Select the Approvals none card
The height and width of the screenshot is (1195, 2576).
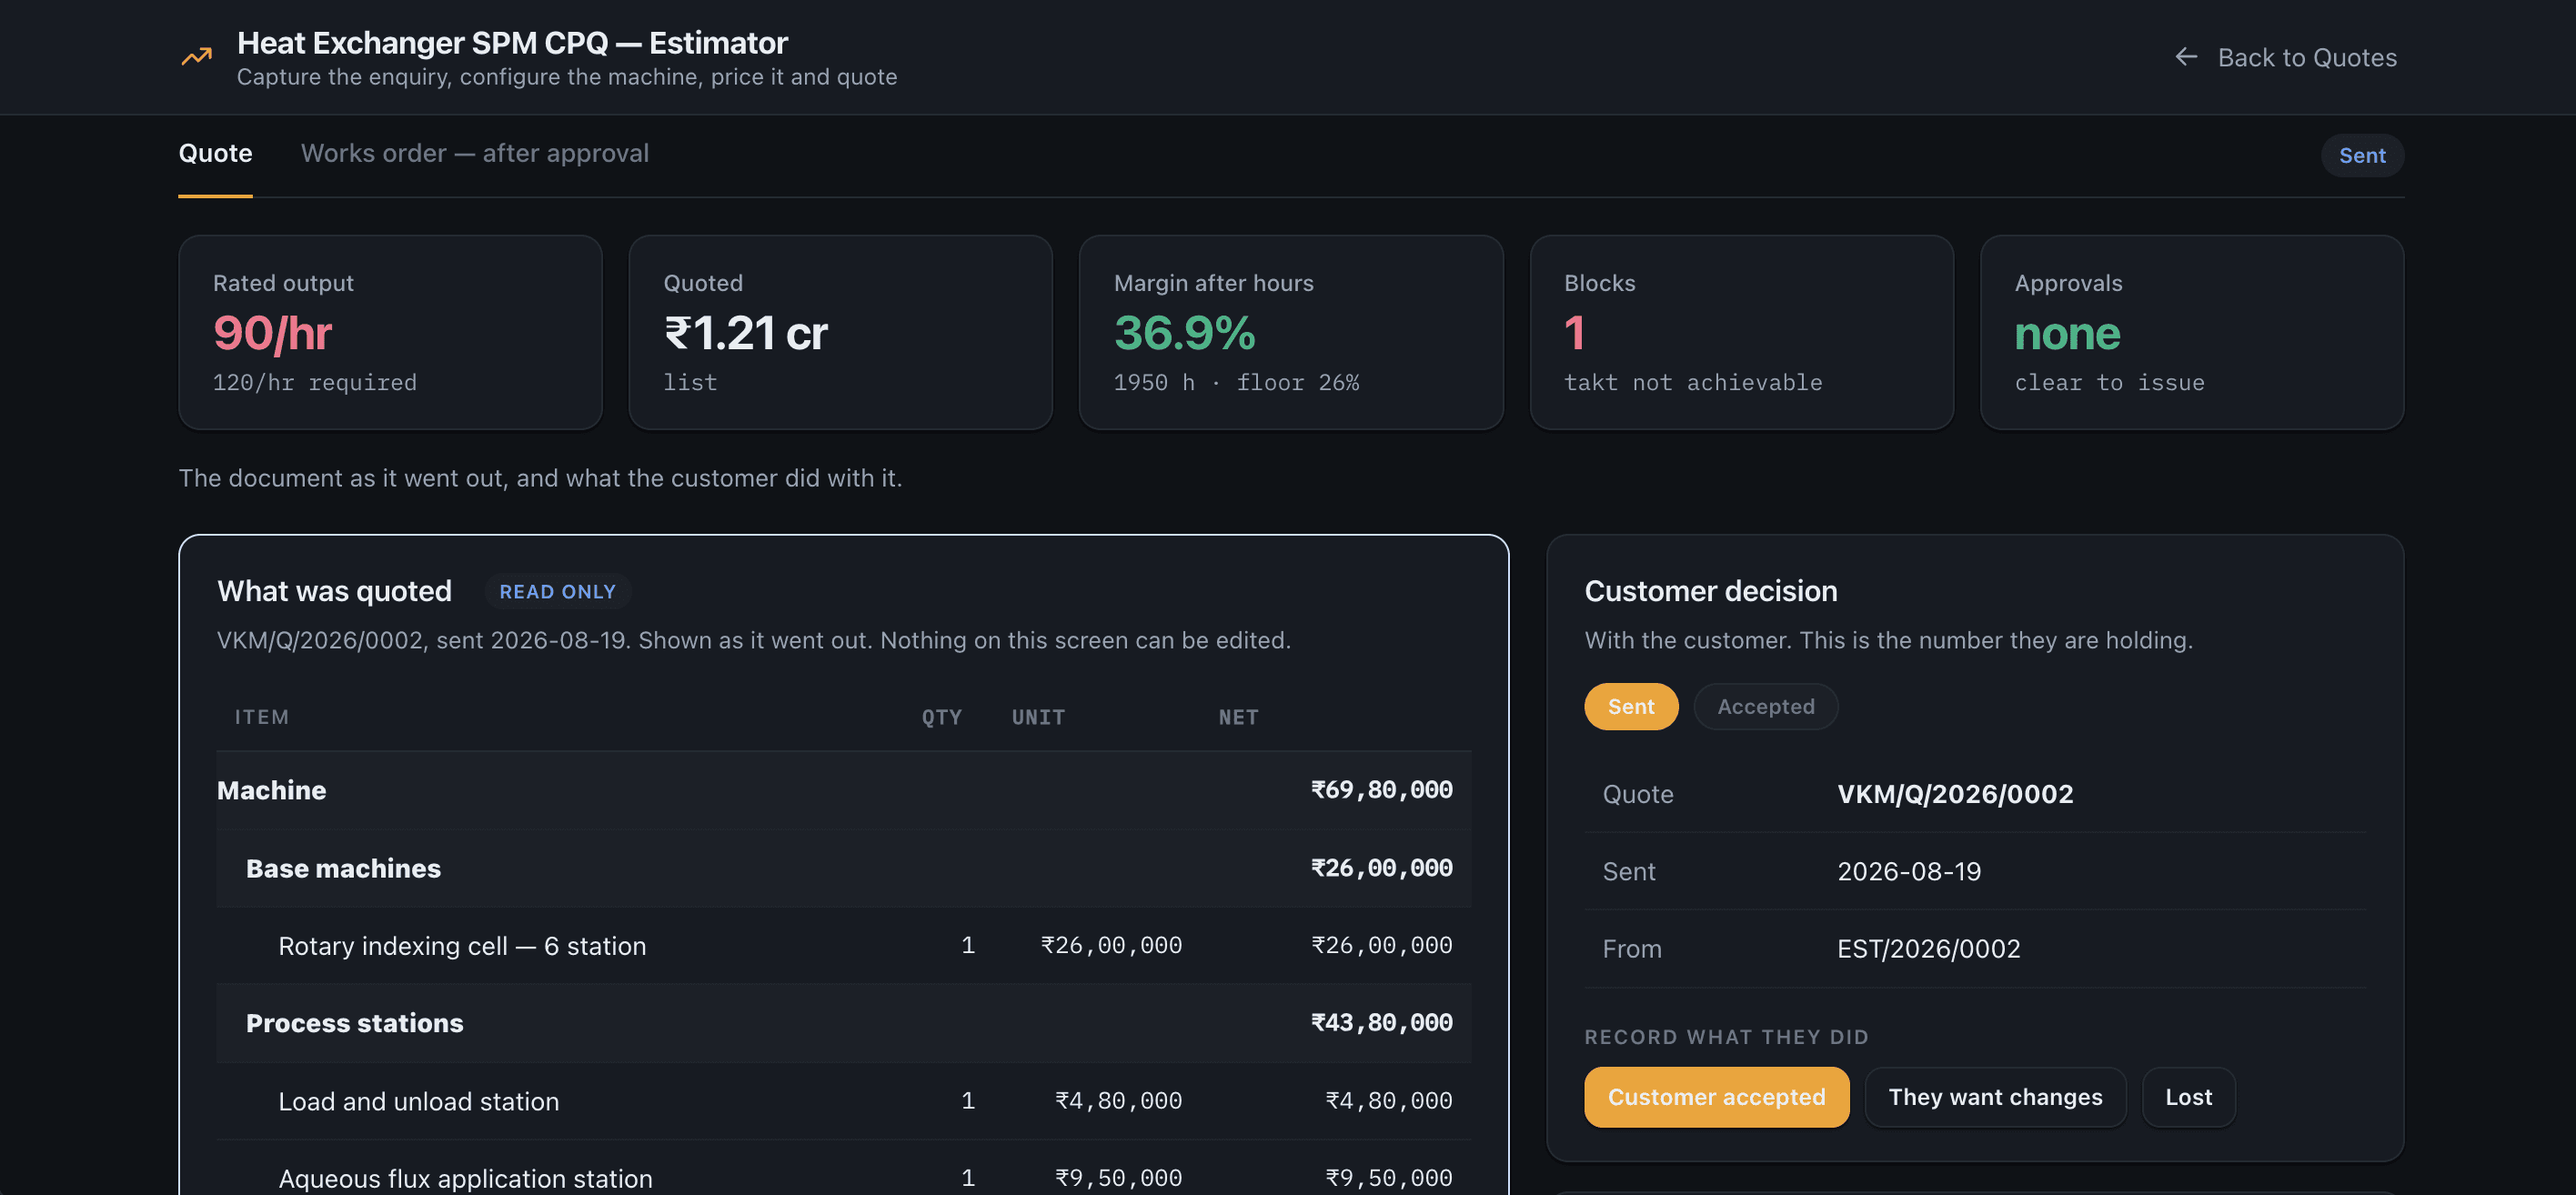tap(2192, 332)
